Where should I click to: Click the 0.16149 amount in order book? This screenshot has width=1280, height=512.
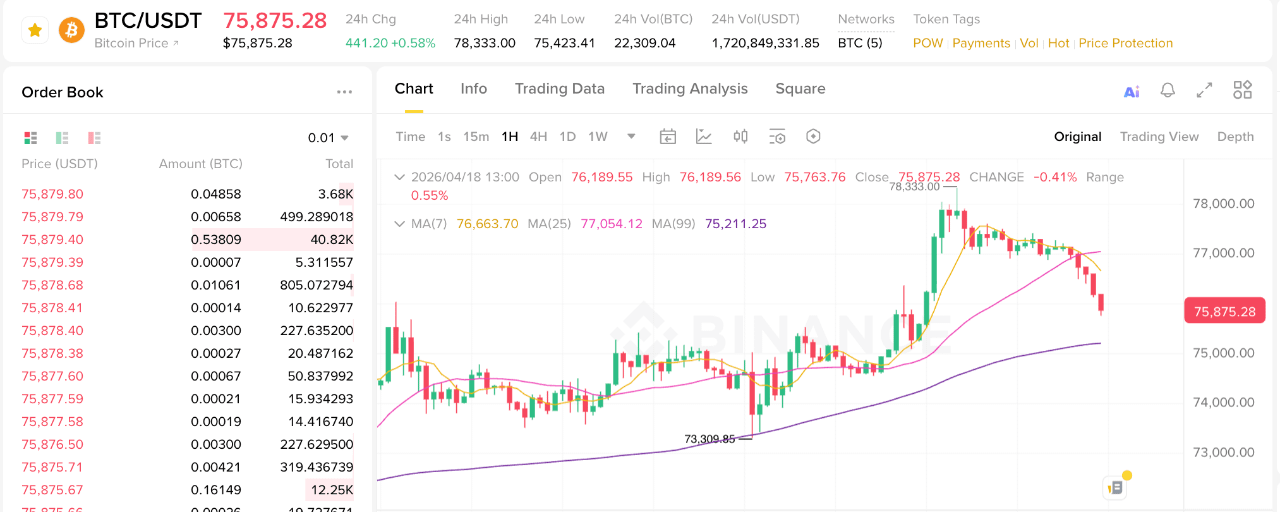pos(216,490)
